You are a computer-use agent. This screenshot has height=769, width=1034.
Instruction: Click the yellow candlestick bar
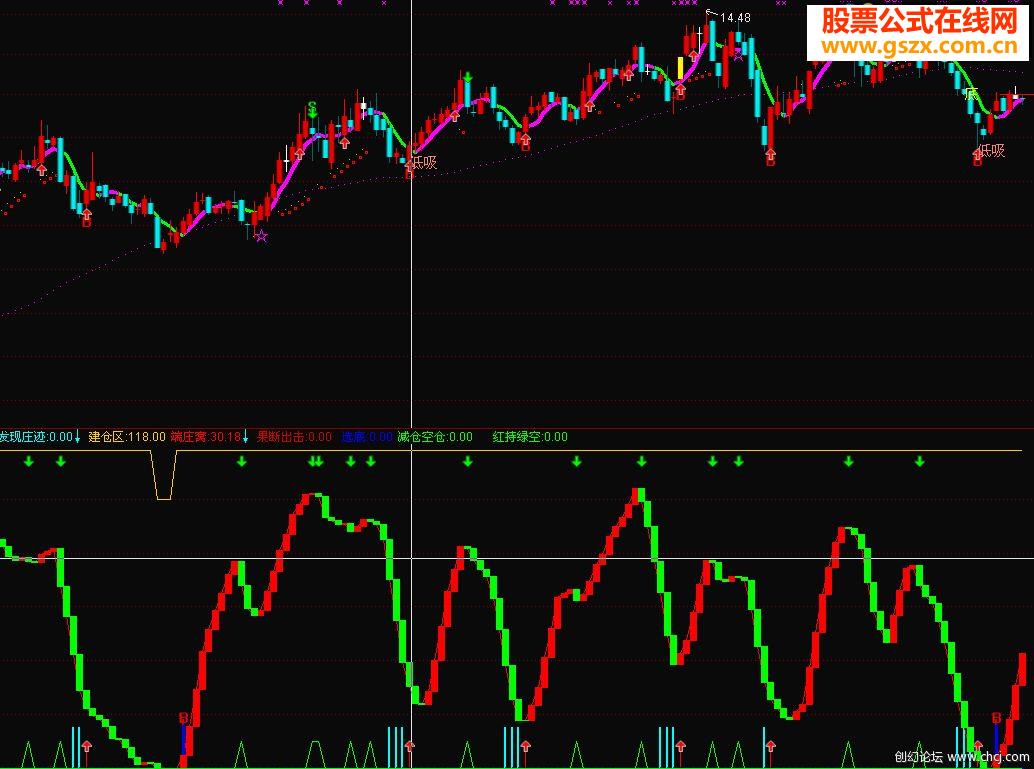pos(681,70)
